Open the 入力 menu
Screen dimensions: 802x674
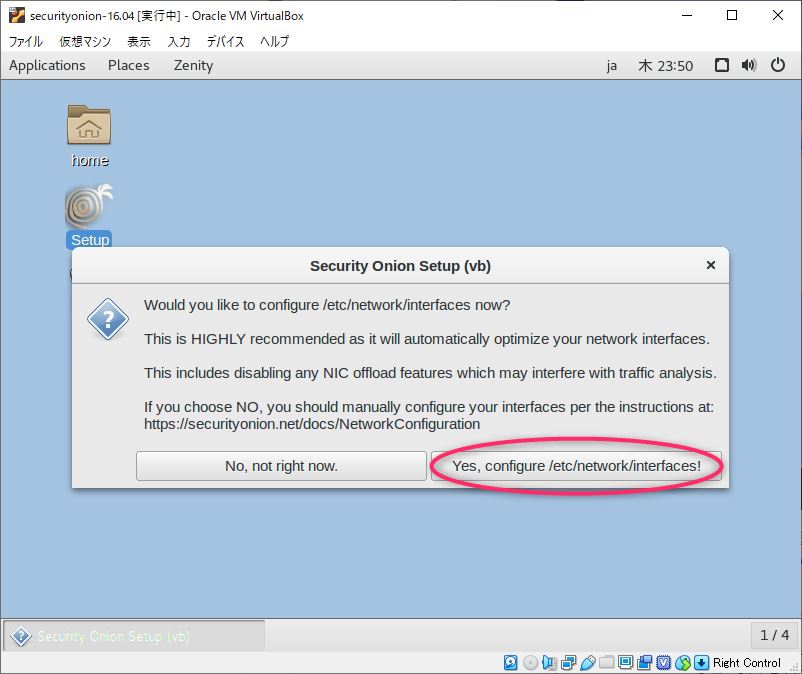tap(179, 41)
